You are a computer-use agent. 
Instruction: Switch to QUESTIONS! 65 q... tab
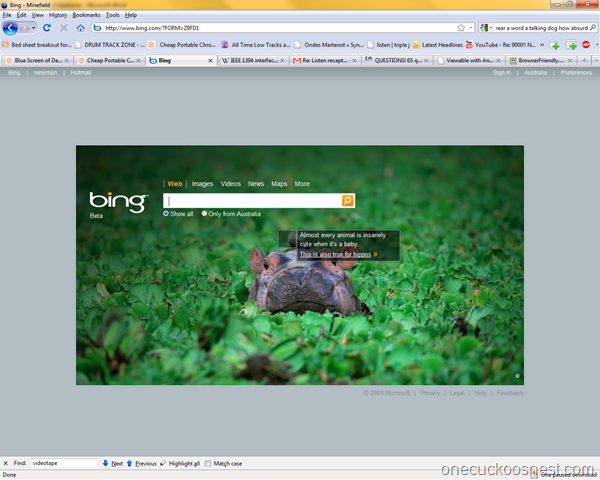coord(397,60)
